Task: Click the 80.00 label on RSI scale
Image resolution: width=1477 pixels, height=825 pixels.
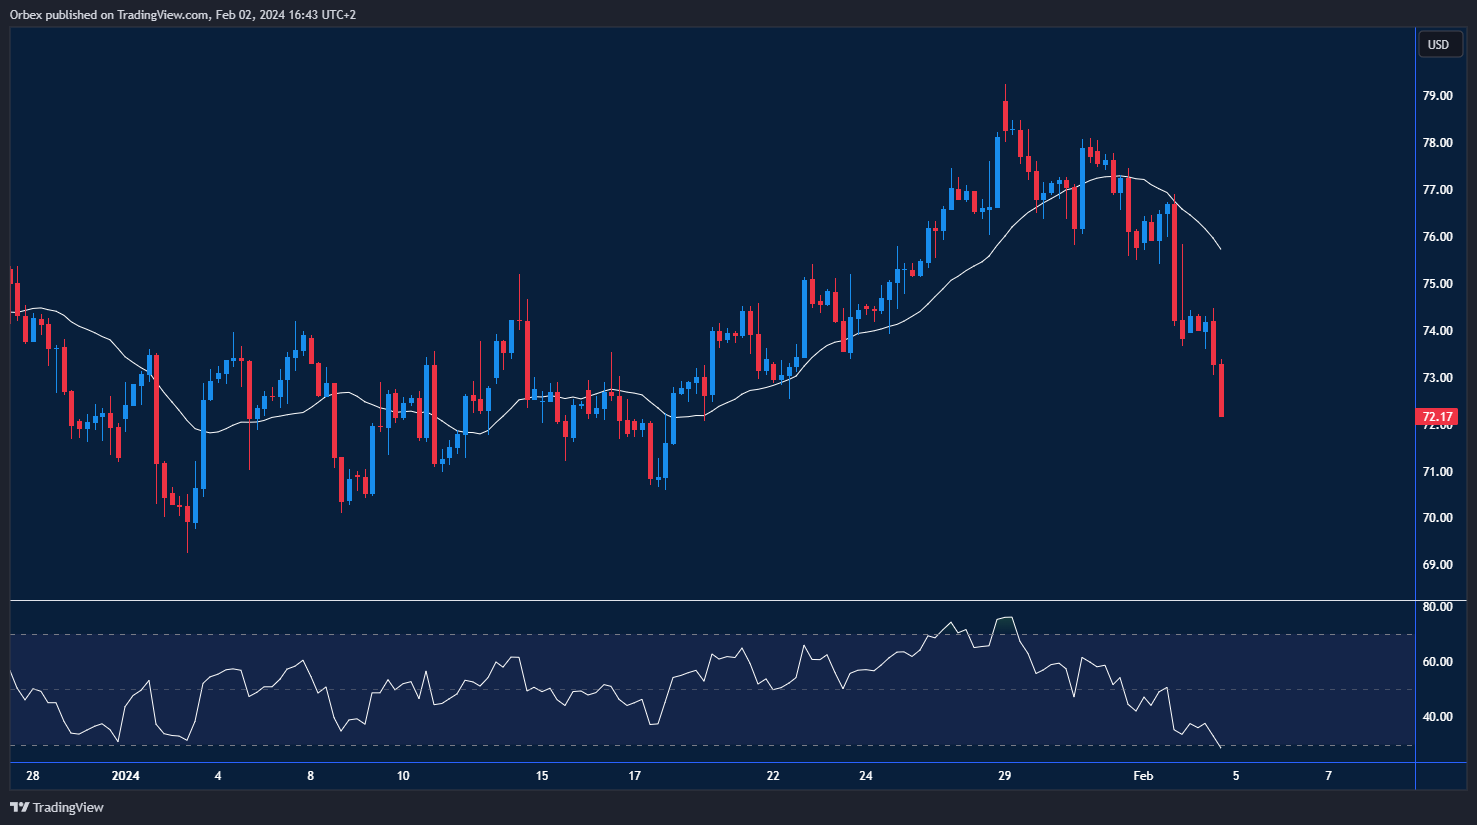Action: [x=1438, y=607]
